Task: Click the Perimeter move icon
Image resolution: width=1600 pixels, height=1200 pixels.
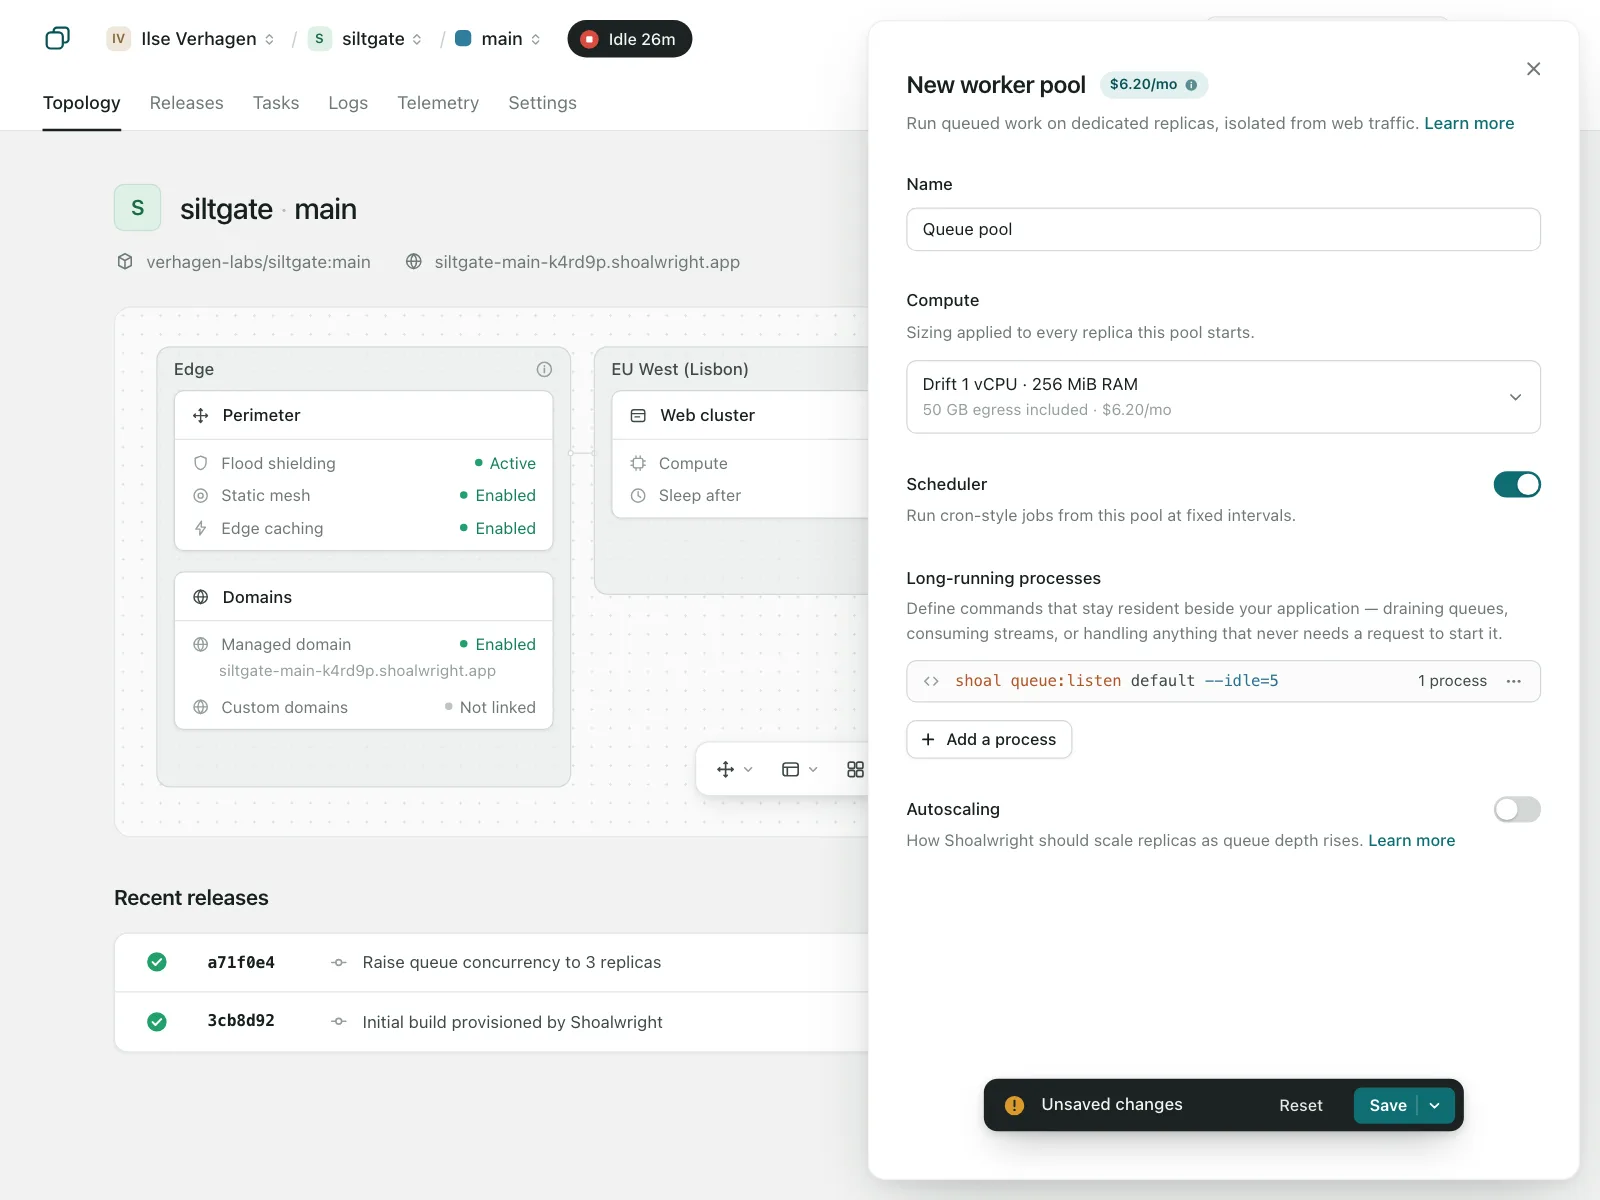Action: click(x=201, y=415)
